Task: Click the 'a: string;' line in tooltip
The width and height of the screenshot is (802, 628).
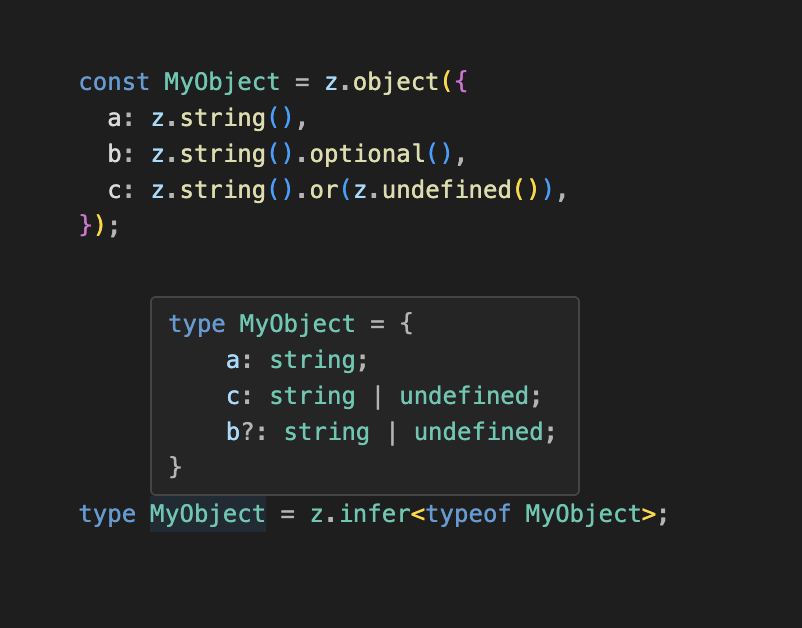Action: (297, 360)
